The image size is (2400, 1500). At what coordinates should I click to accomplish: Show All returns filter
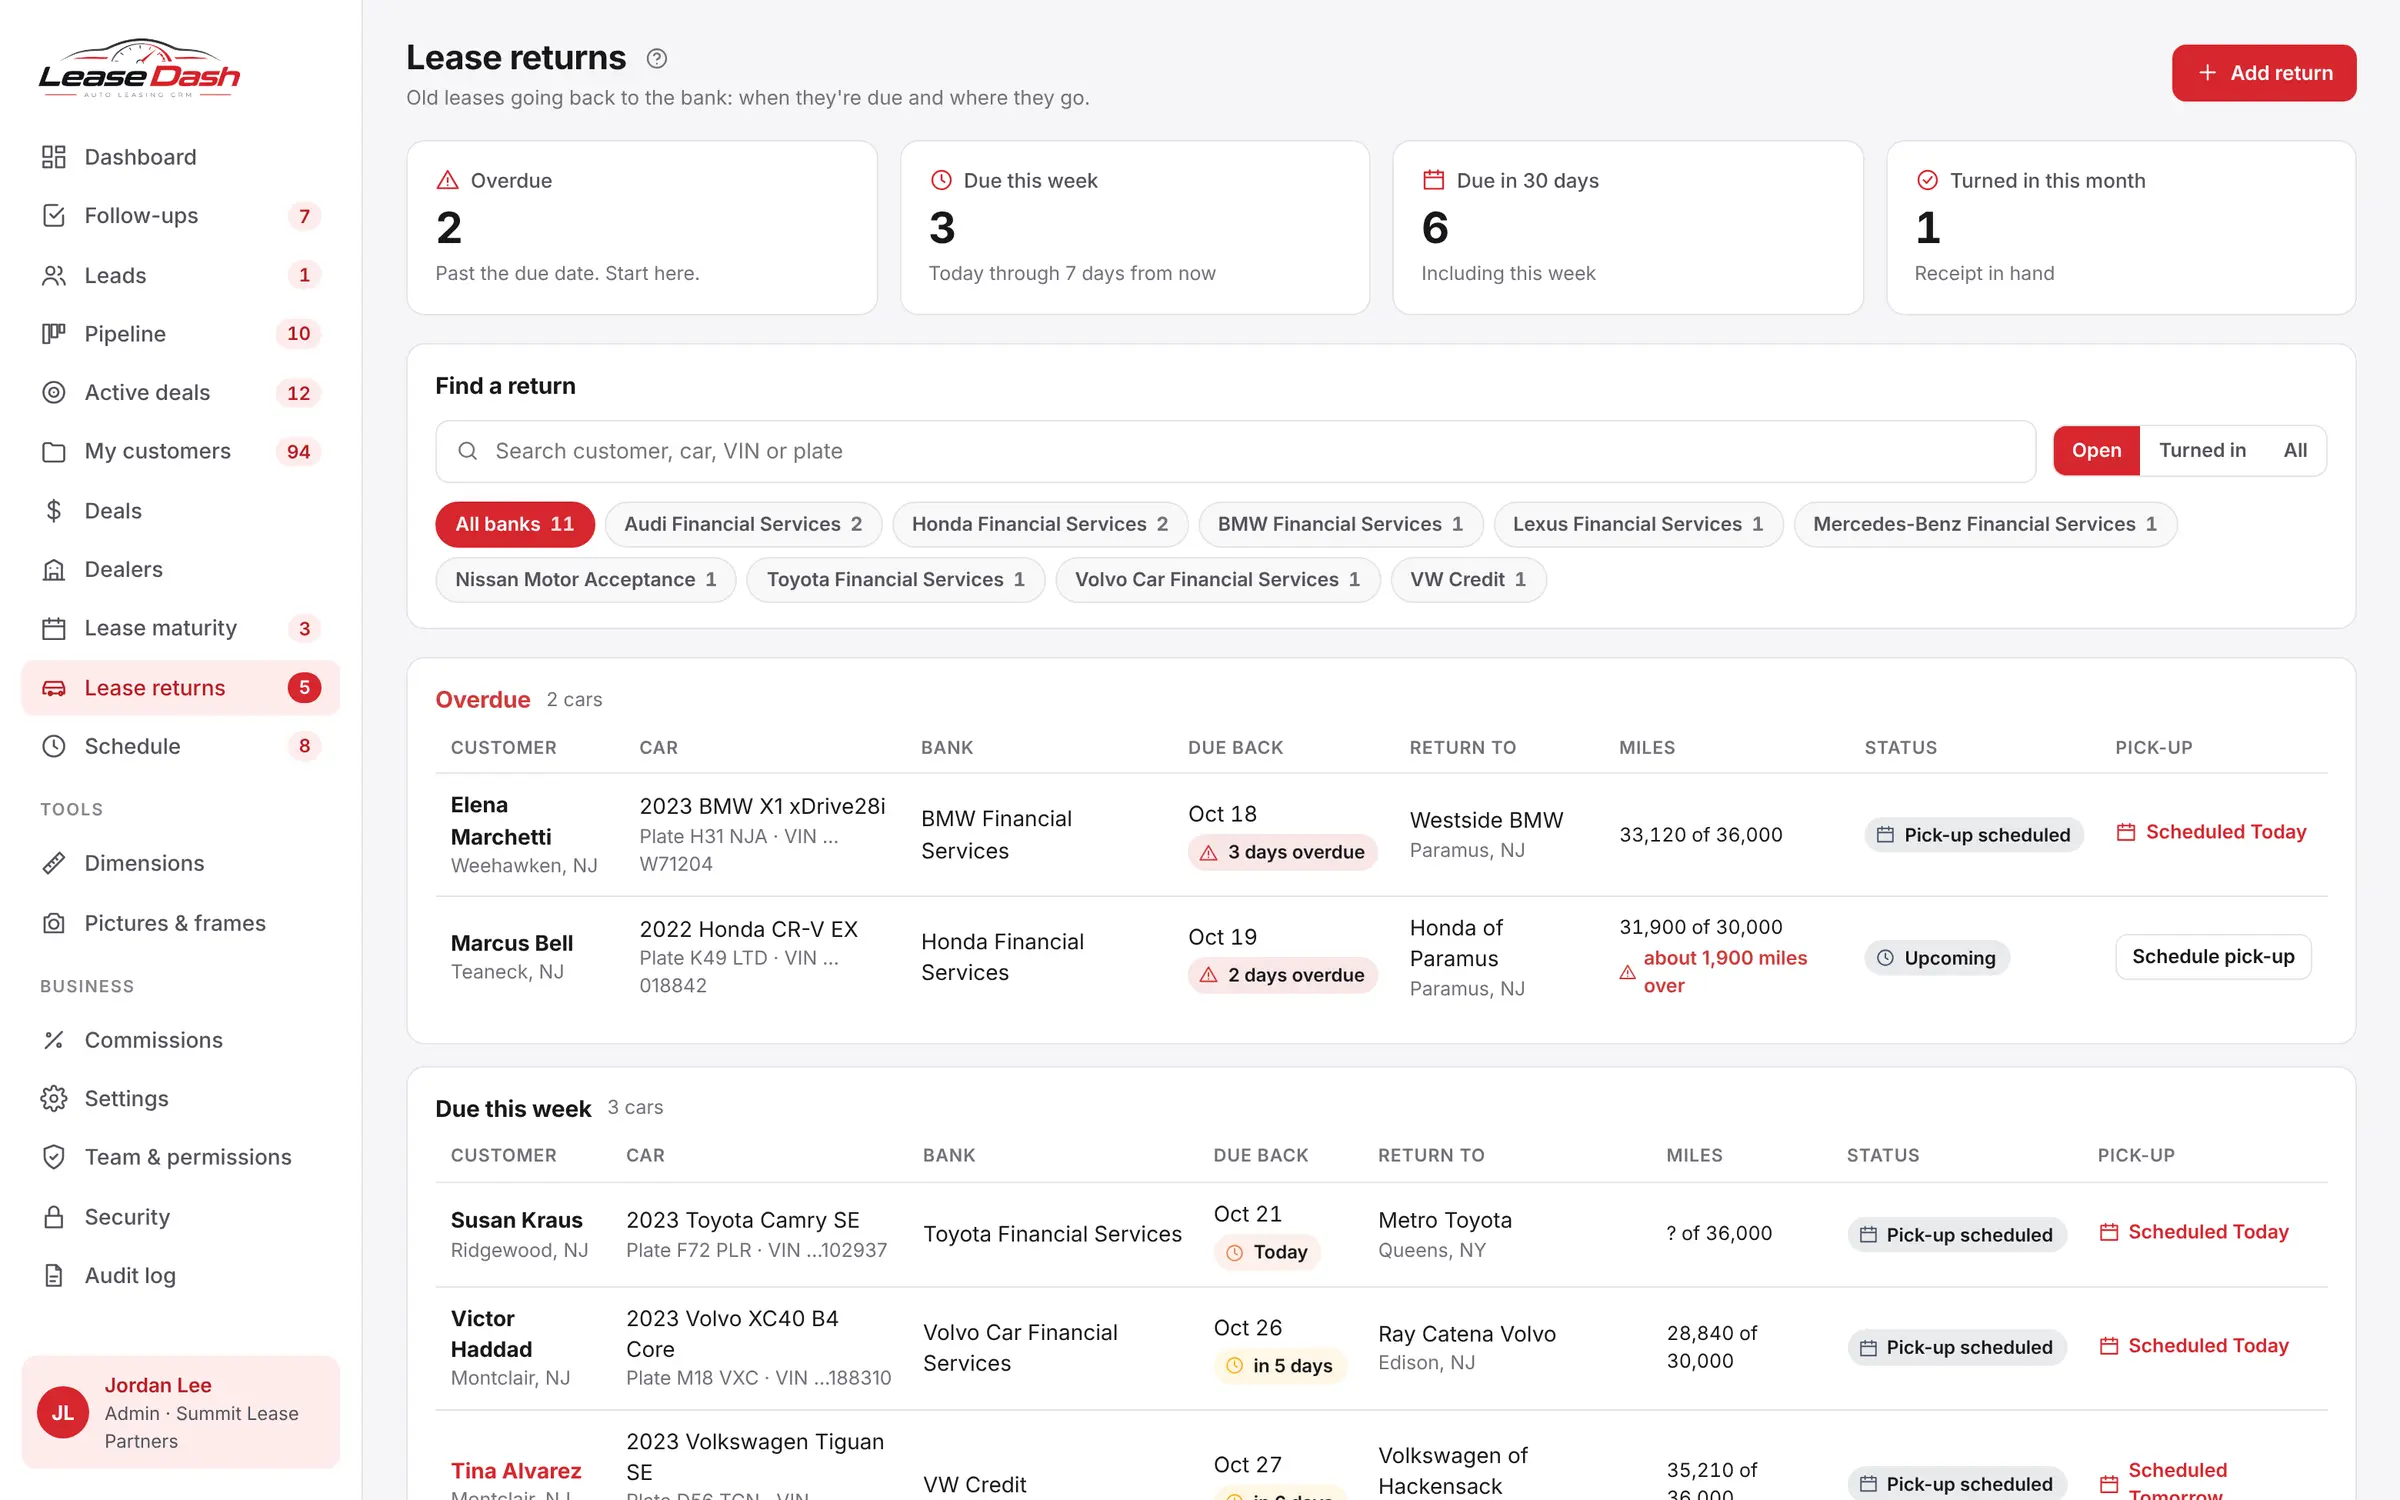[2295, 450]
